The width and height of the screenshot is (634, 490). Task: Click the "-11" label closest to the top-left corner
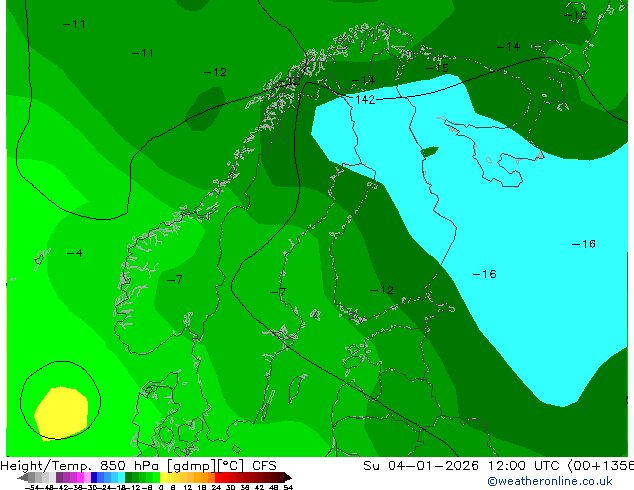74,24
